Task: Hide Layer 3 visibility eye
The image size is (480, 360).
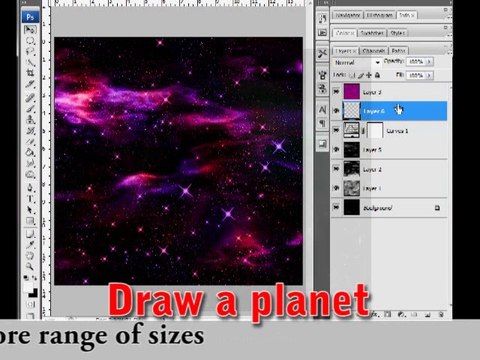Action: click(336, 91)
